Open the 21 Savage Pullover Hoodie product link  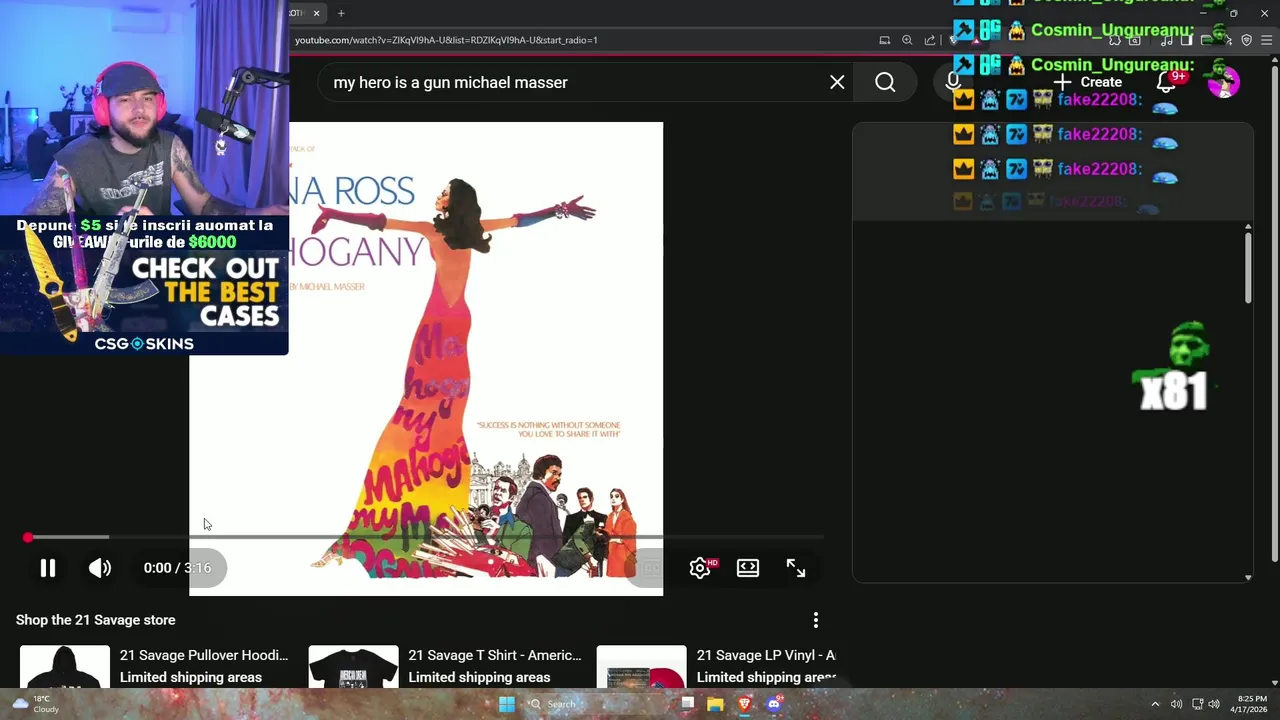tap(204, 655)
